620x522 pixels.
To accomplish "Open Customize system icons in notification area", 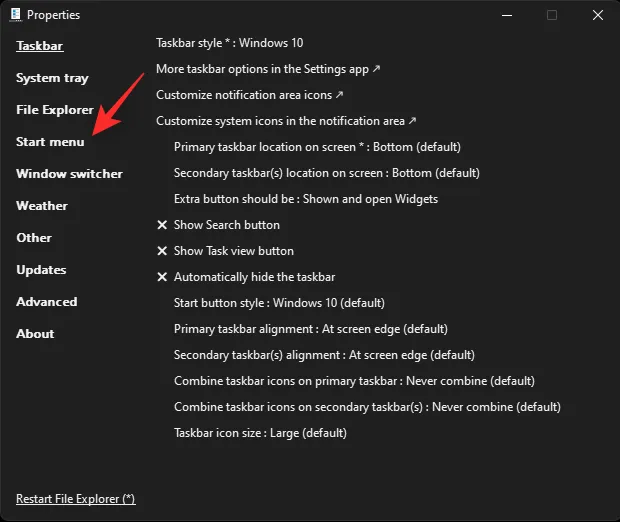I will coord(286,121).
